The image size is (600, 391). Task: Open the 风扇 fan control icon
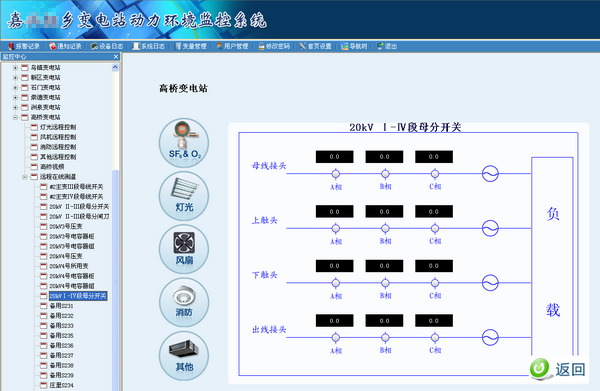pos(184,249)
